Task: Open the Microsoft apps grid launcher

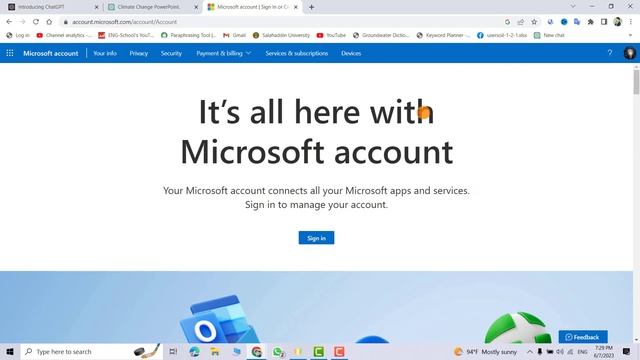Action: click(x=10, y=53)
